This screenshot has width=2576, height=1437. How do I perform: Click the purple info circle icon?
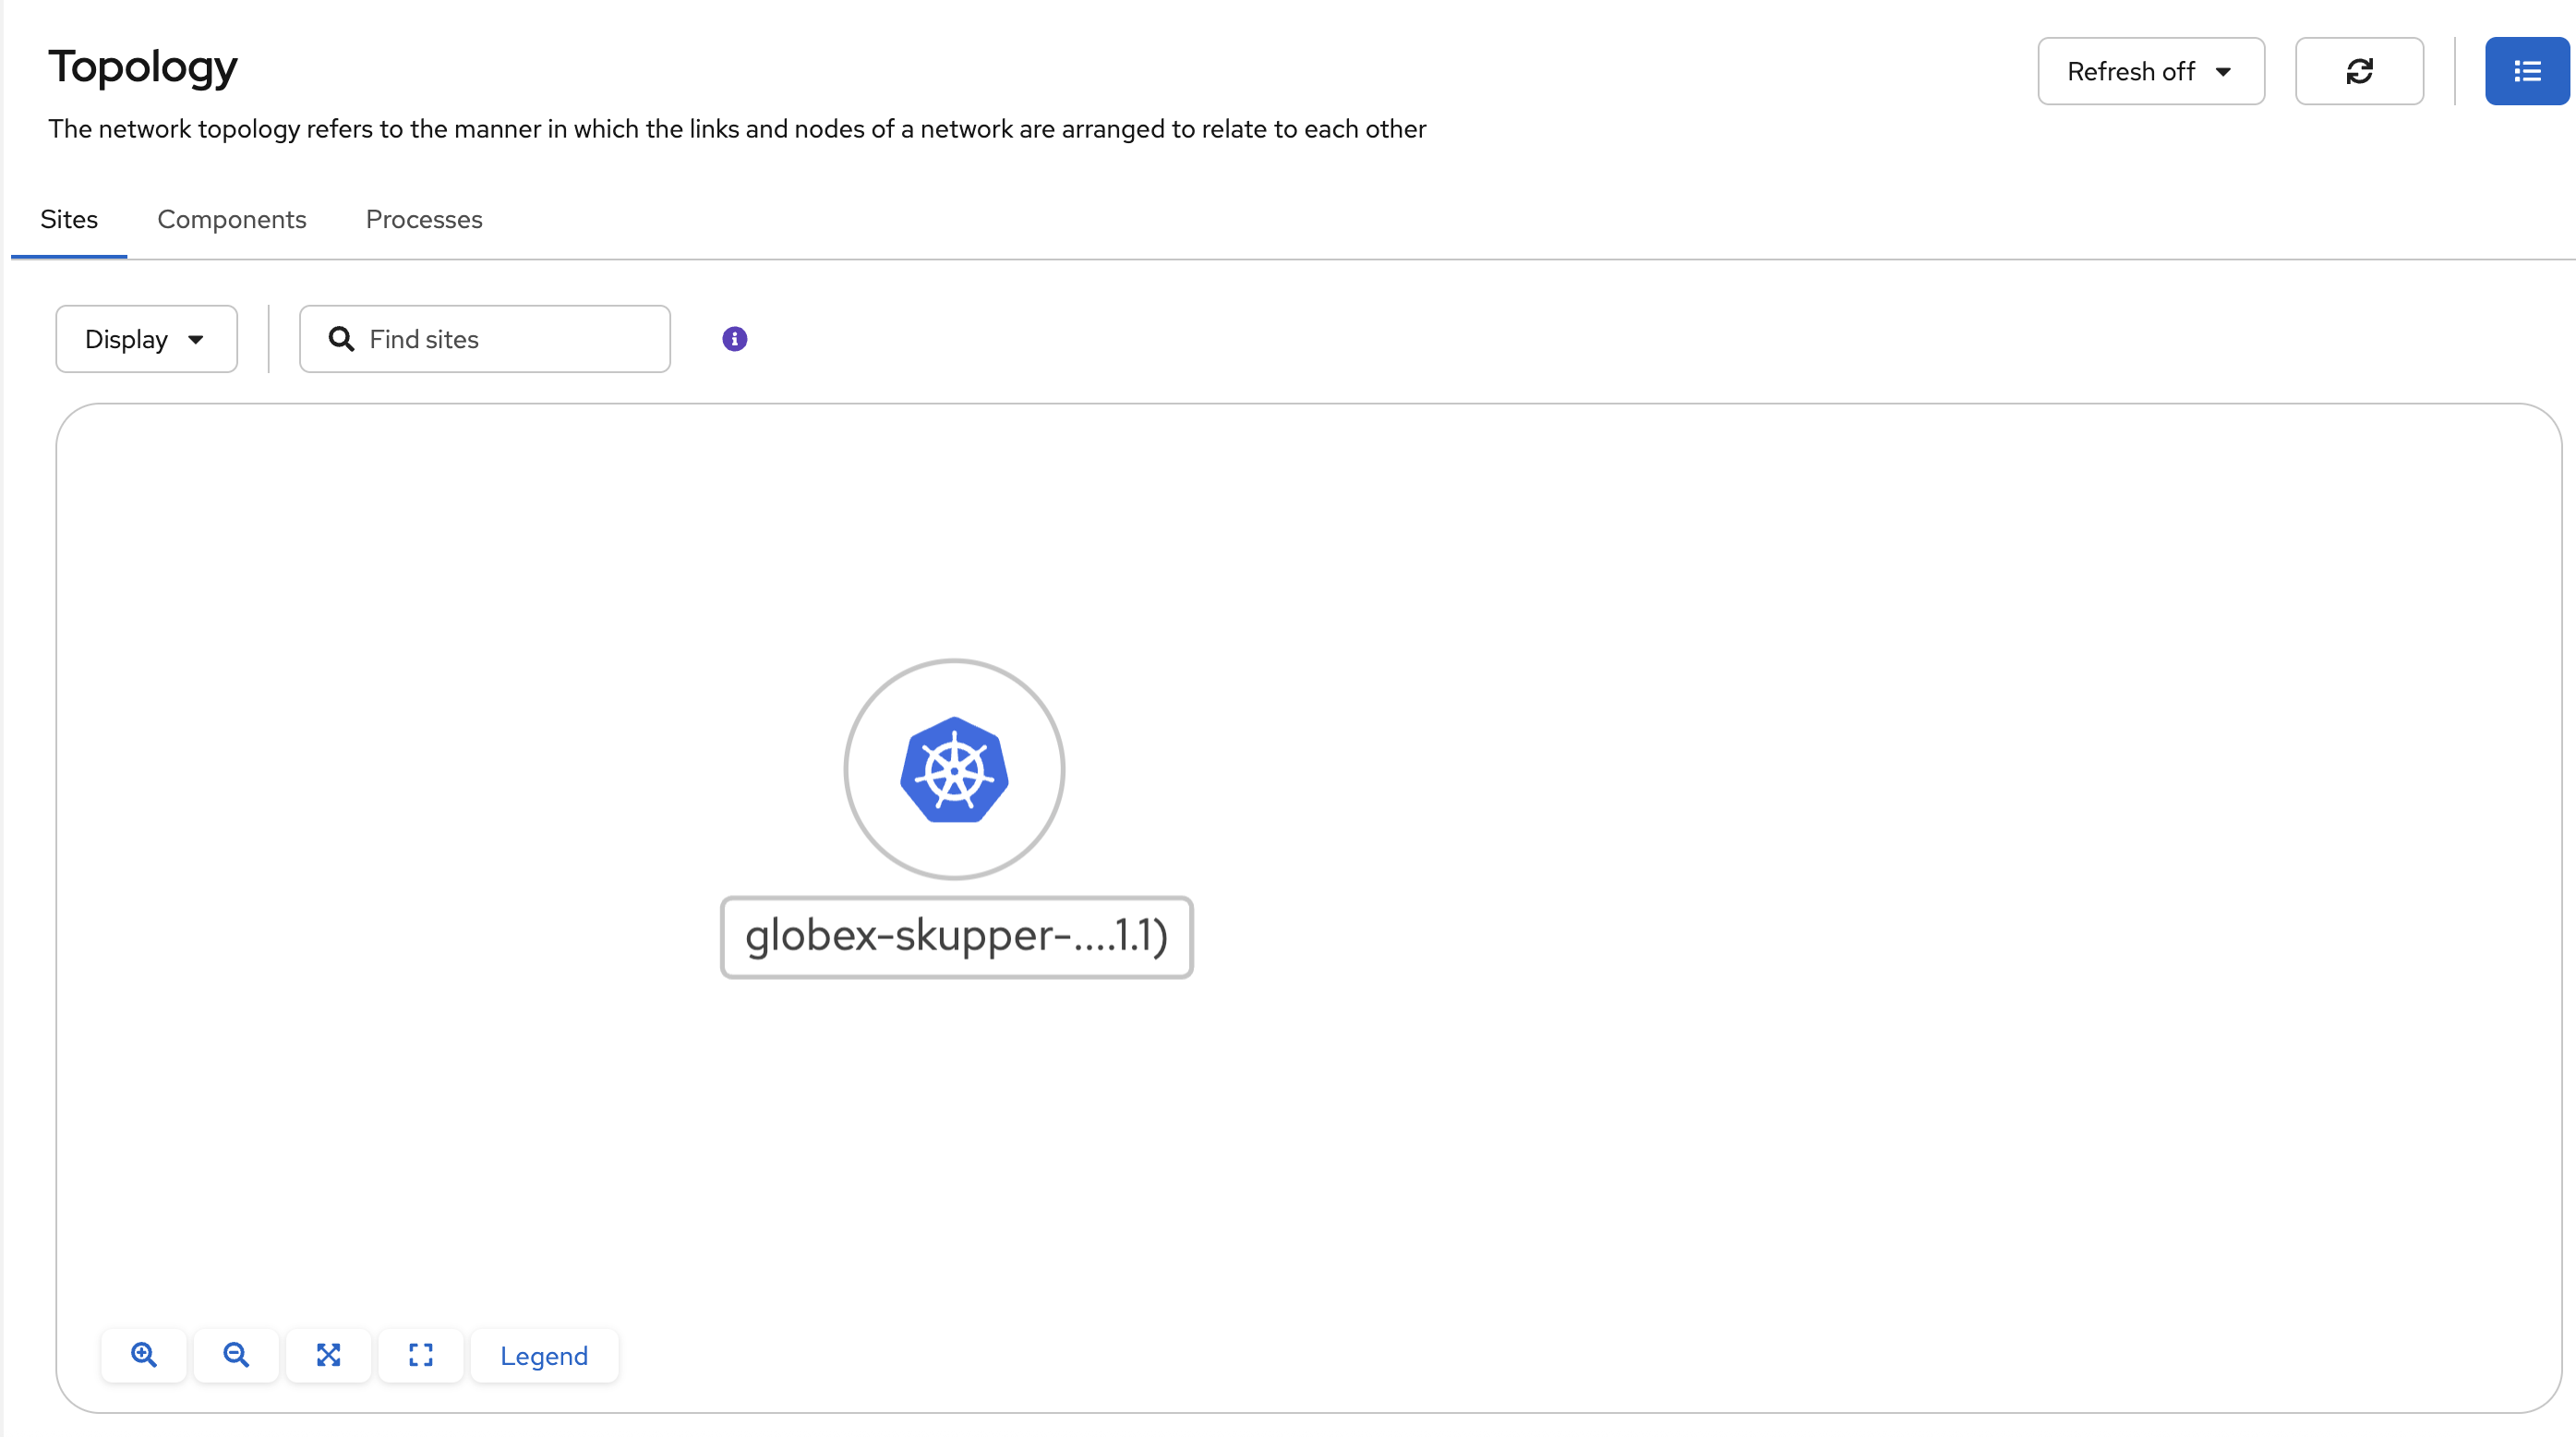tap(734, 339)
